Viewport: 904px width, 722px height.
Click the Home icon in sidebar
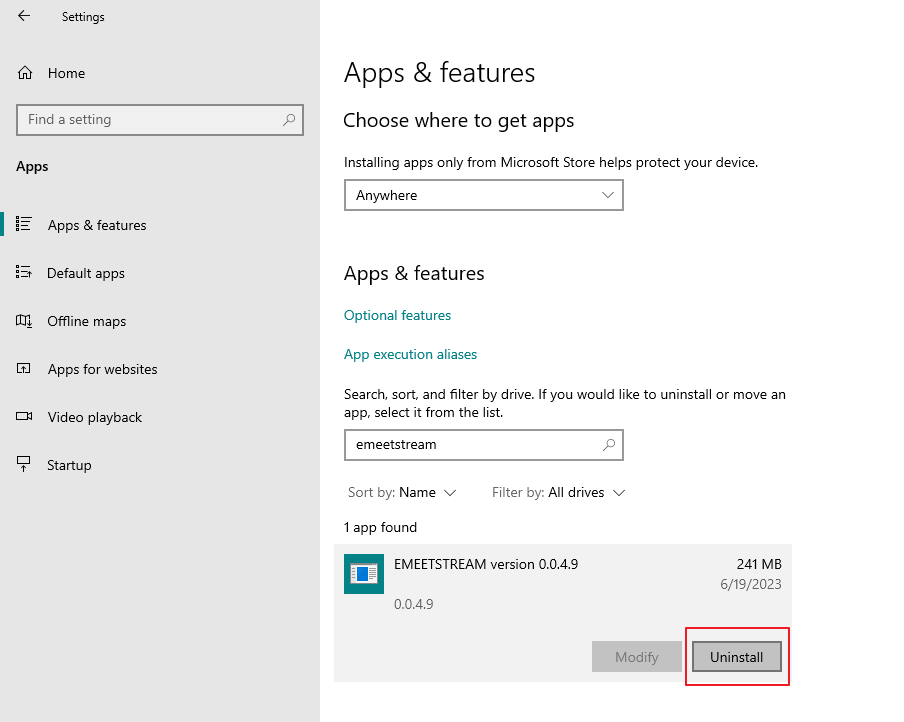(25, 73)
